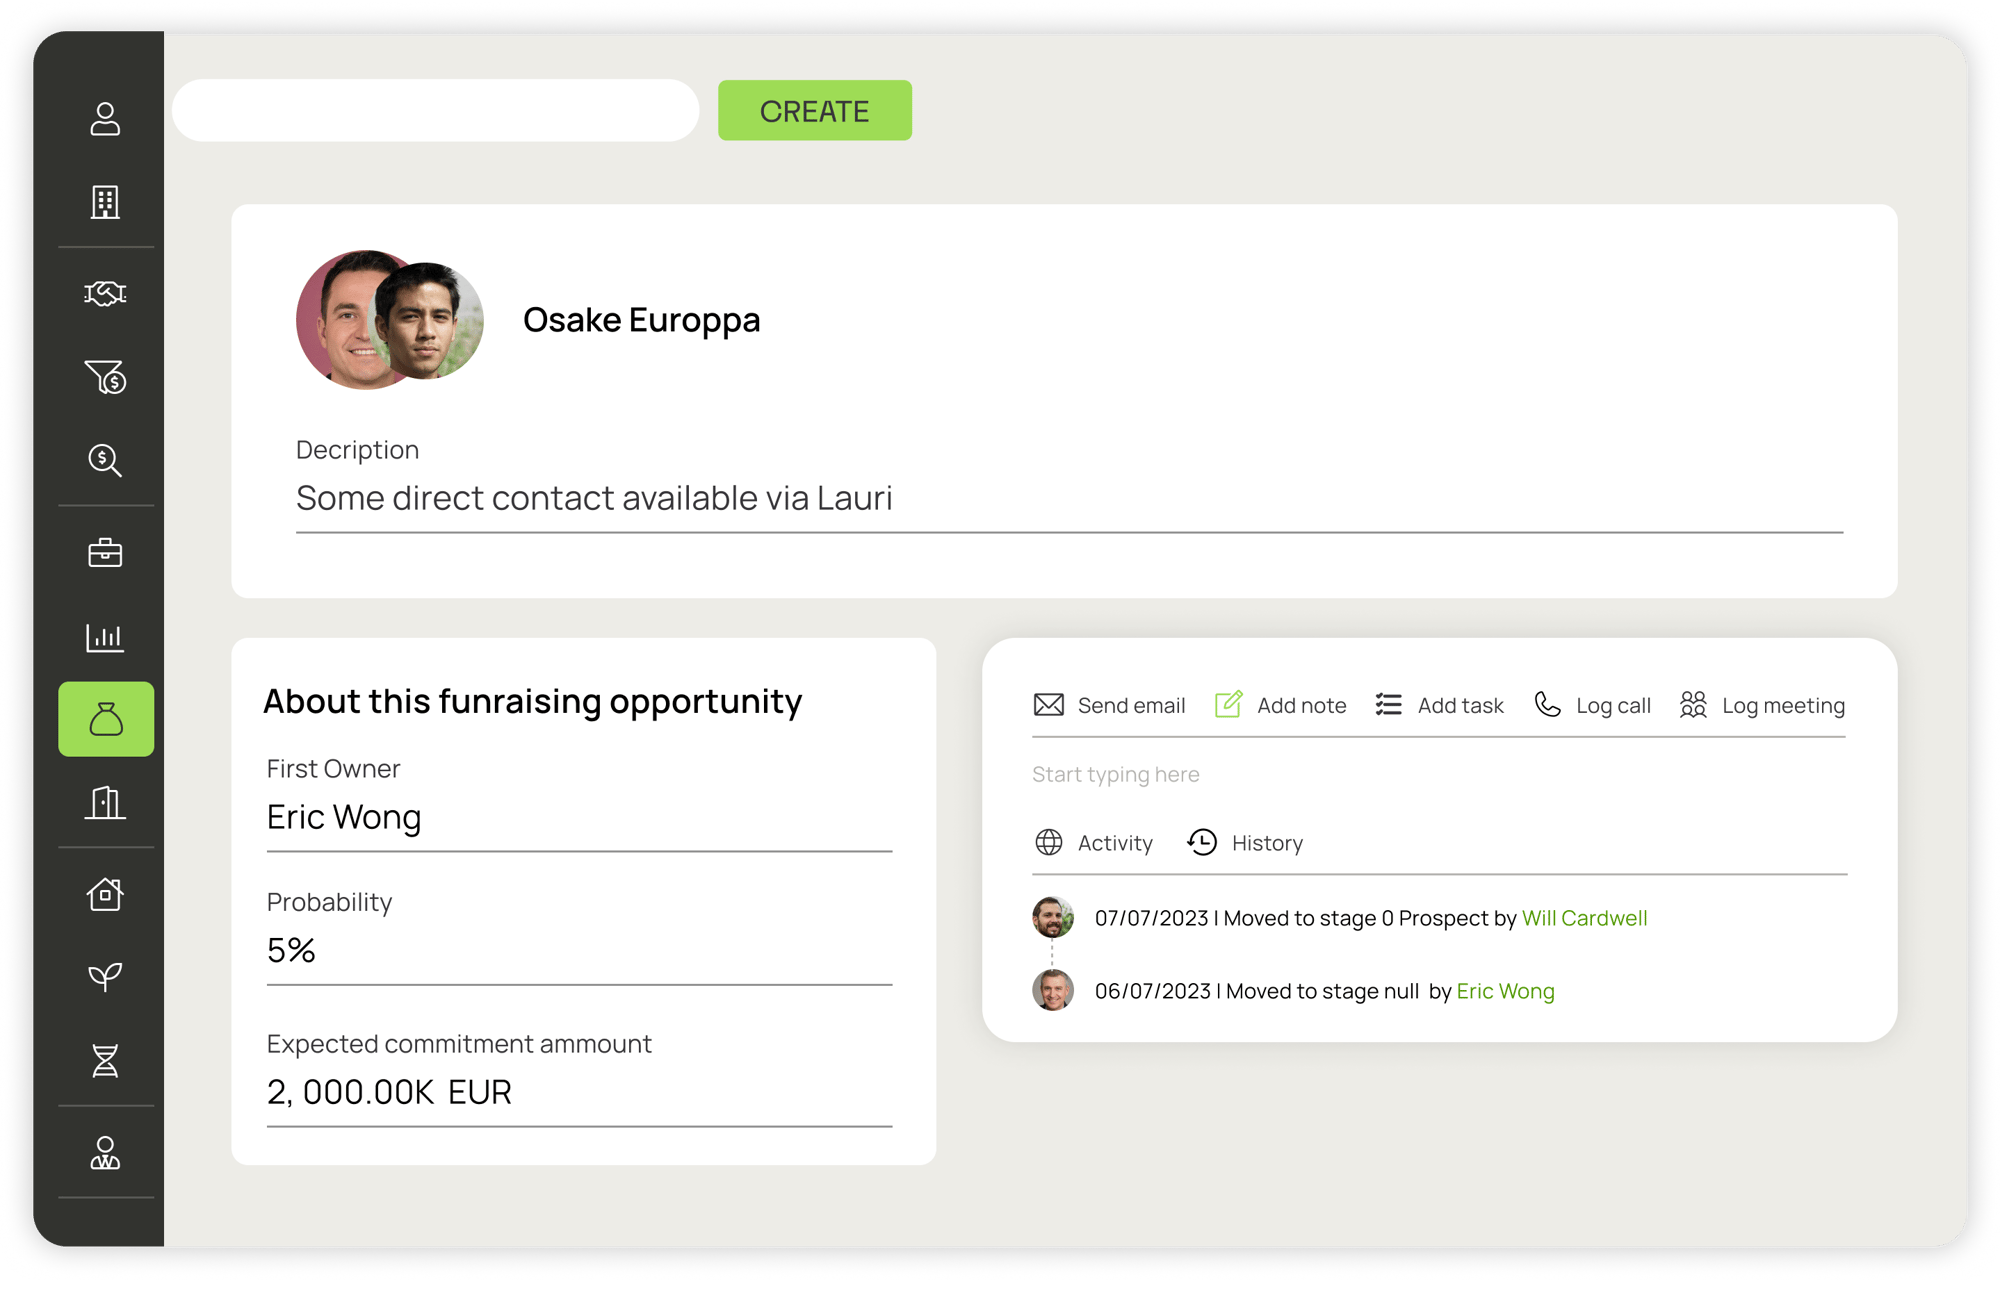Click the CREATE button
Image resolution: width=2000 pixels, height=1293 pixels.
pyautogui.click(x=814, y=110)
